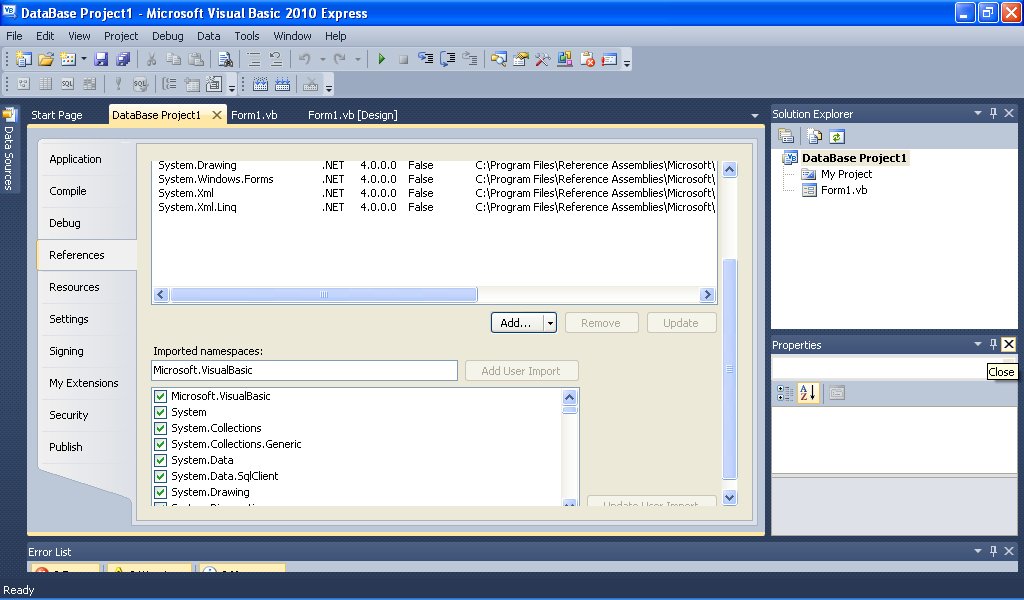1024x600 pixels.
Task: Open the Publish settings tab
Action: (66, 447)
